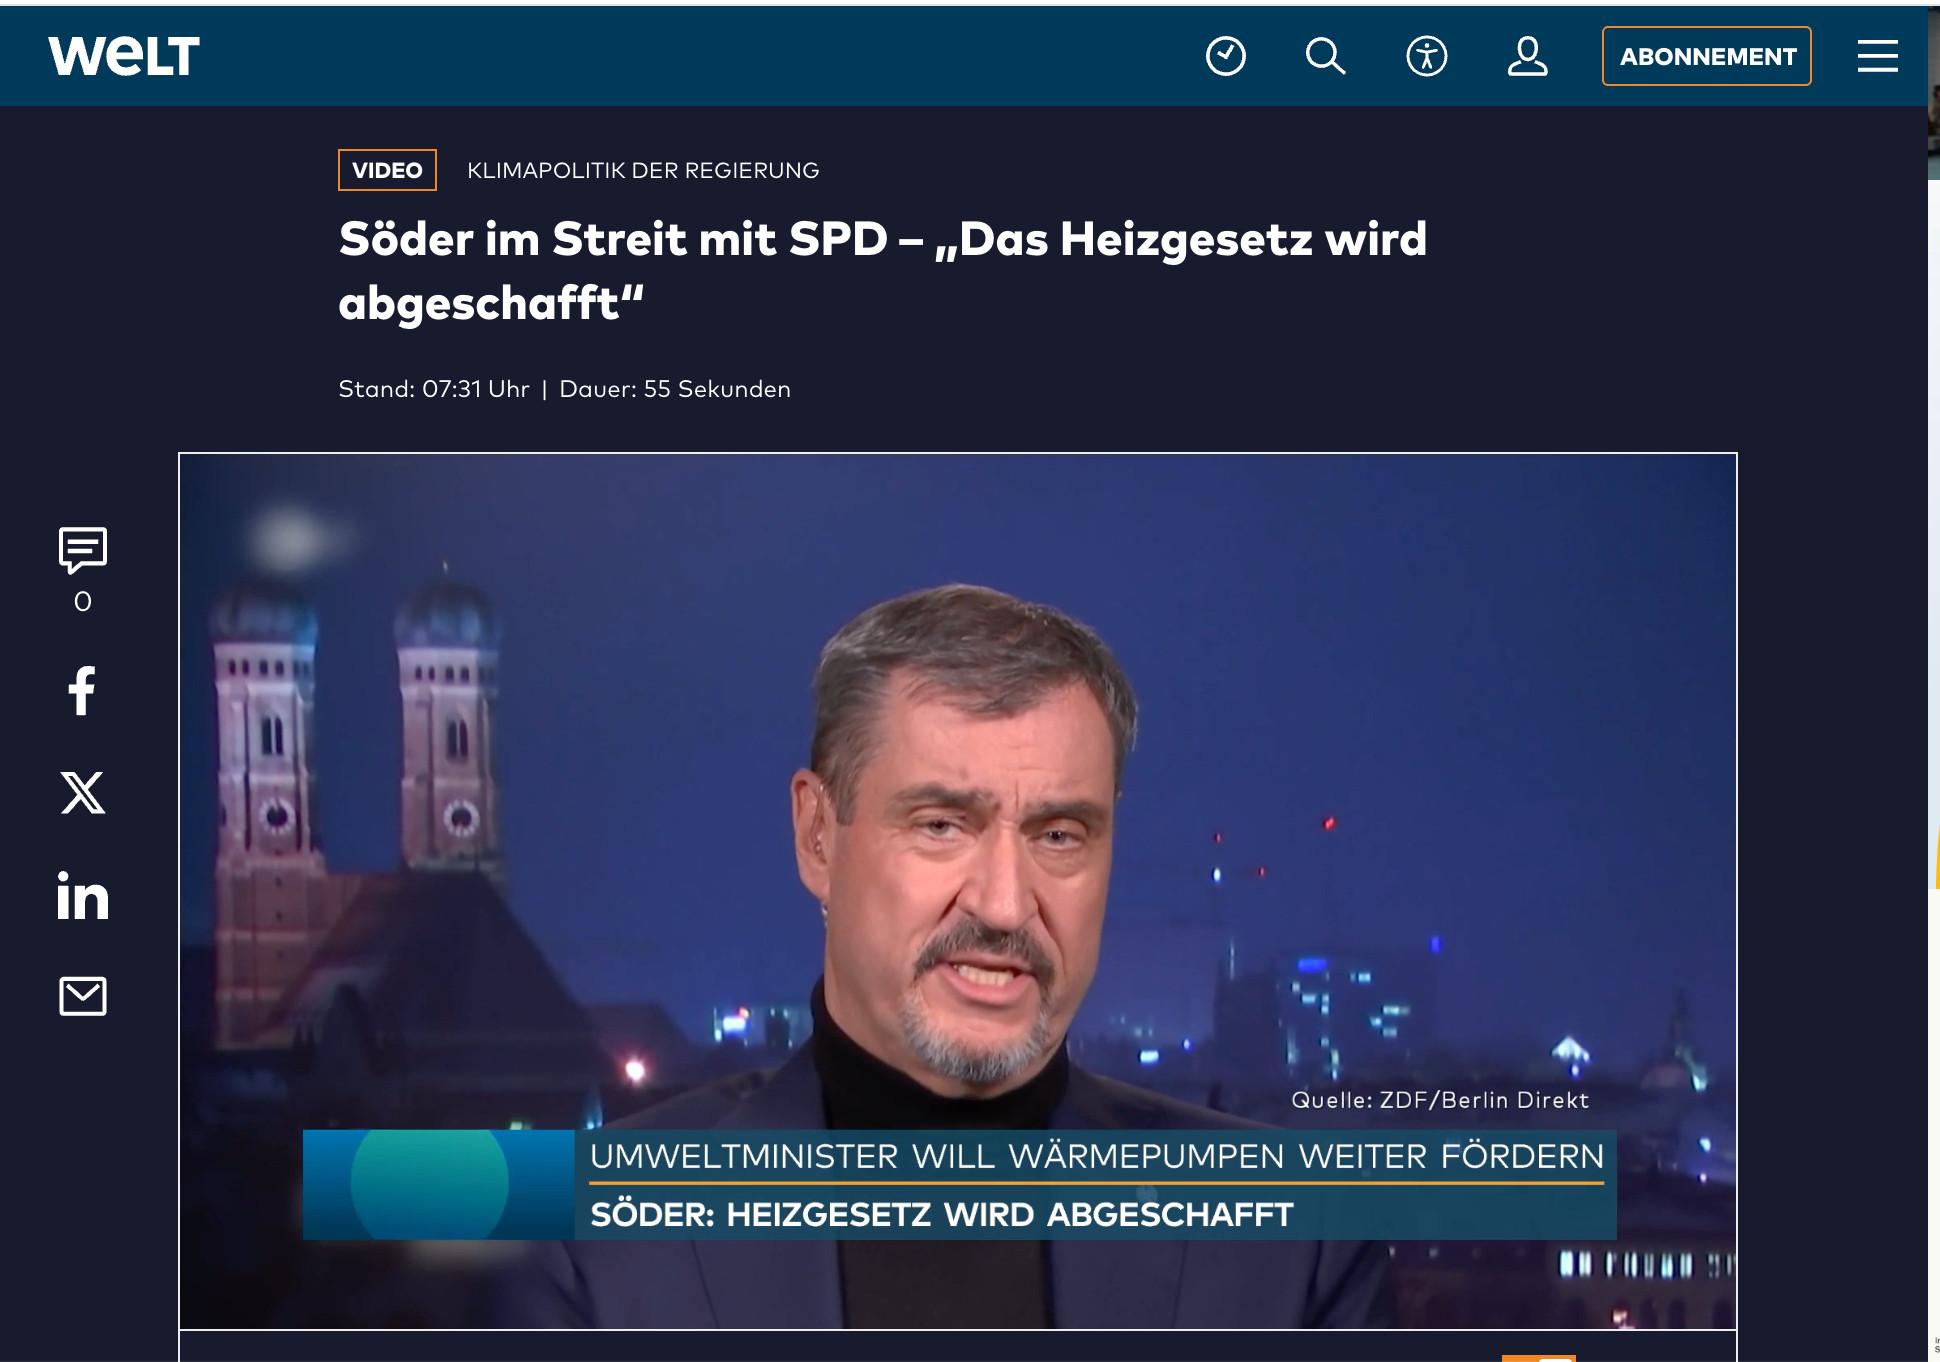
Task: Open the hamburger navigation menu
Action: tap(1877, 56)
